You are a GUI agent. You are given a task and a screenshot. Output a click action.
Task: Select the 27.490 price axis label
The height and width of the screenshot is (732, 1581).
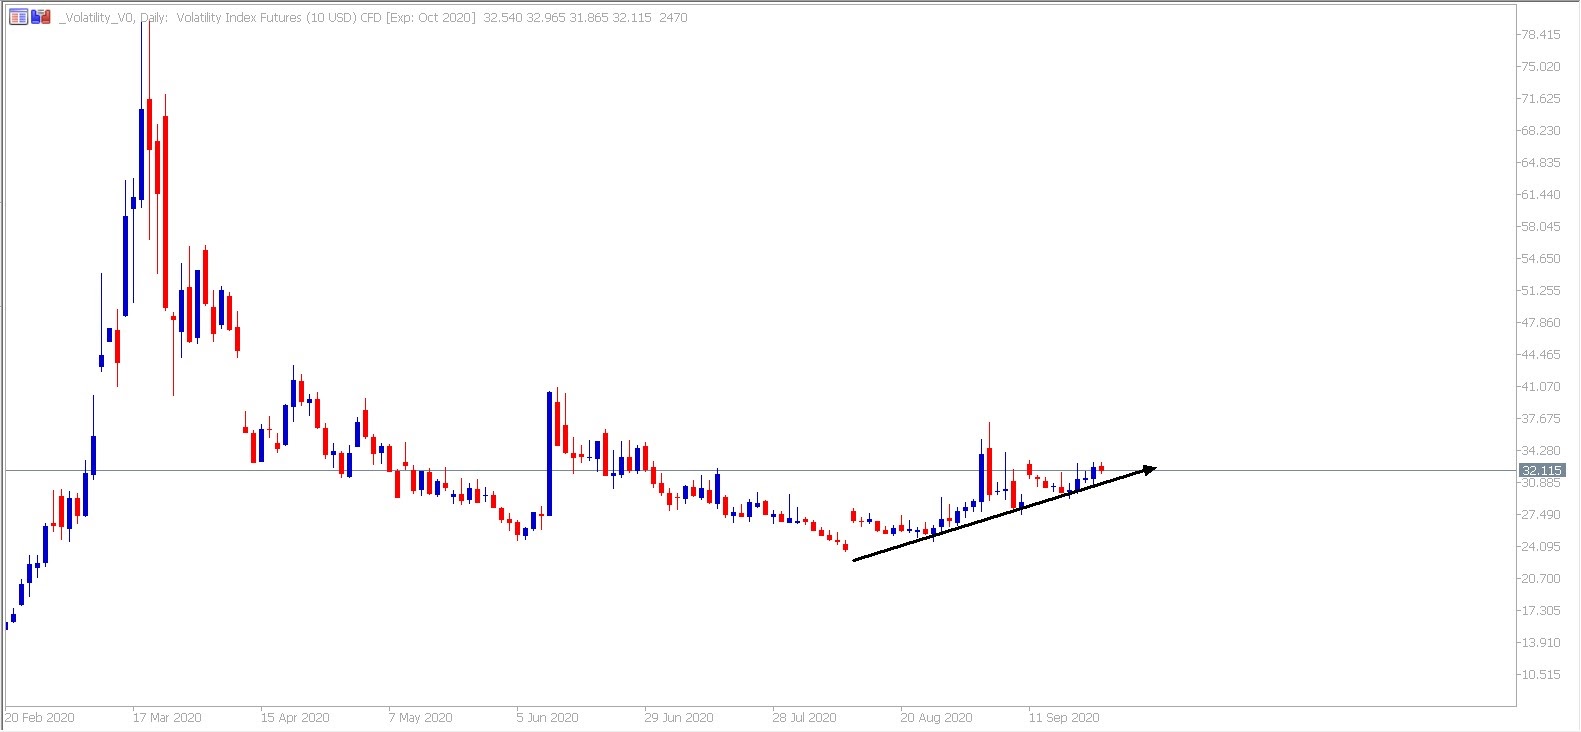click(1540, 515)
